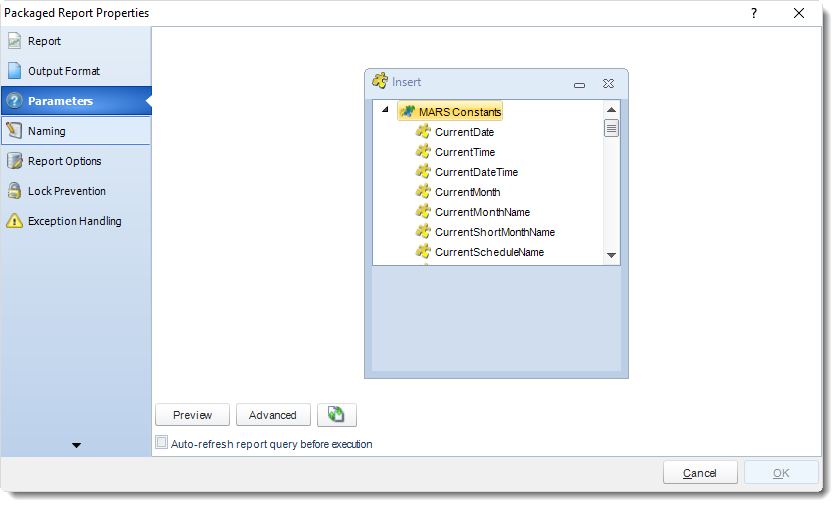This screenshot has height=507, width=838.
Task: Select the Parameters tab
Action: [76, 101]
